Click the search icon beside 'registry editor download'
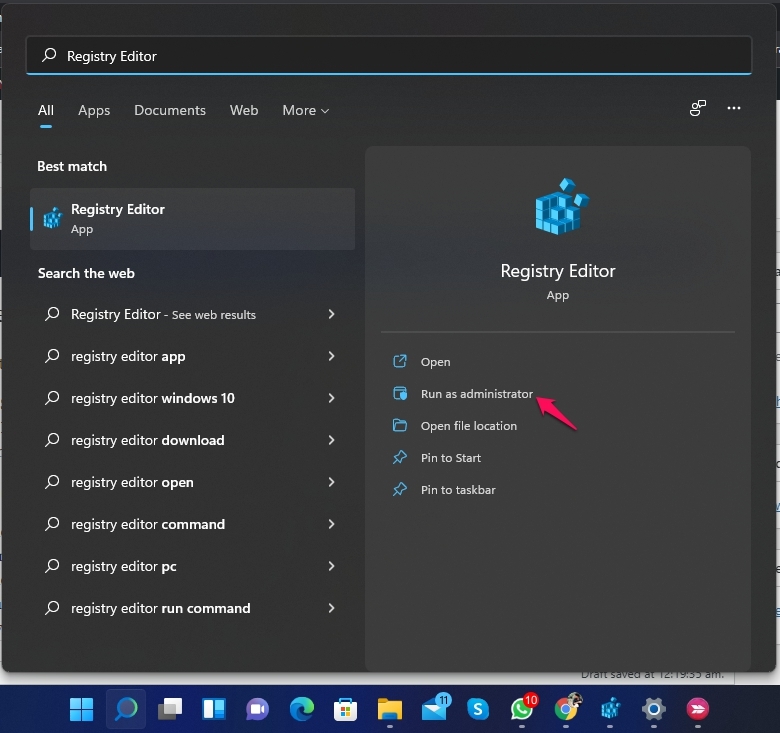Viewport: 780px width, 733px height. pyautogui.click(x=52, y=440)
